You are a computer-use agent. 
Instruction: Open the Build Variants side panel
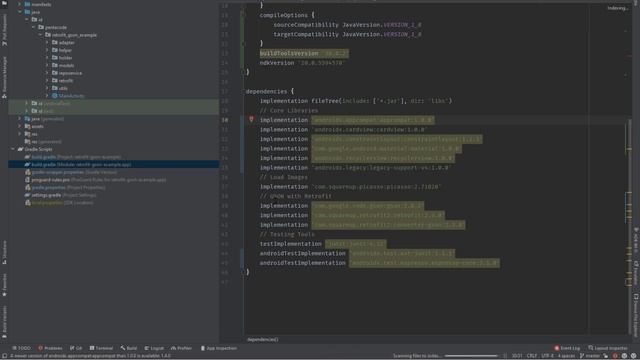4,322
